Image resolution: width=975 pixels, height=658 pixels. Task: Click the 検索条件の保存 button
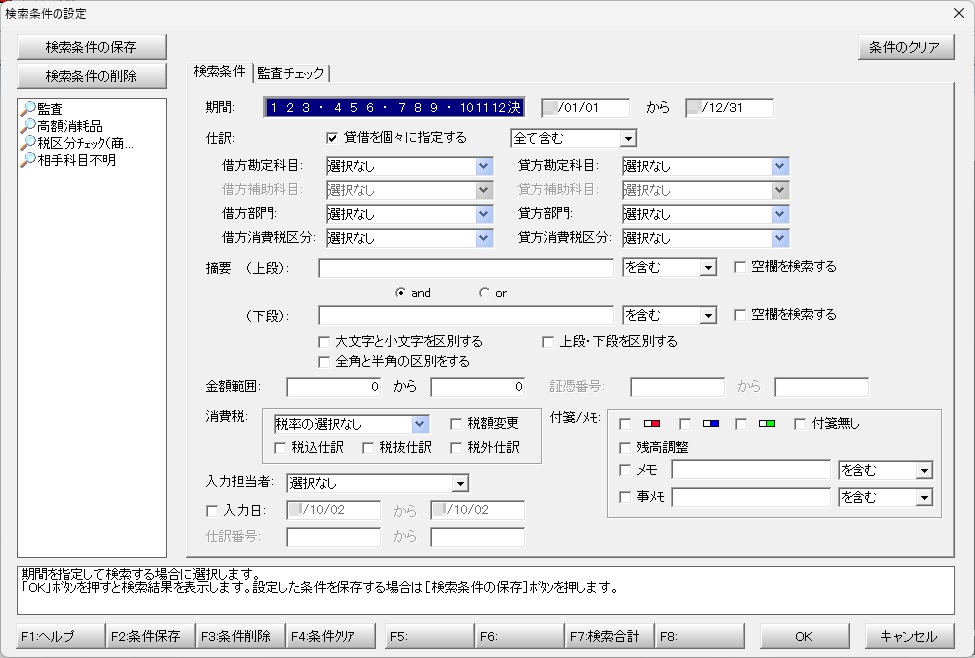click(x=92, y=47)
